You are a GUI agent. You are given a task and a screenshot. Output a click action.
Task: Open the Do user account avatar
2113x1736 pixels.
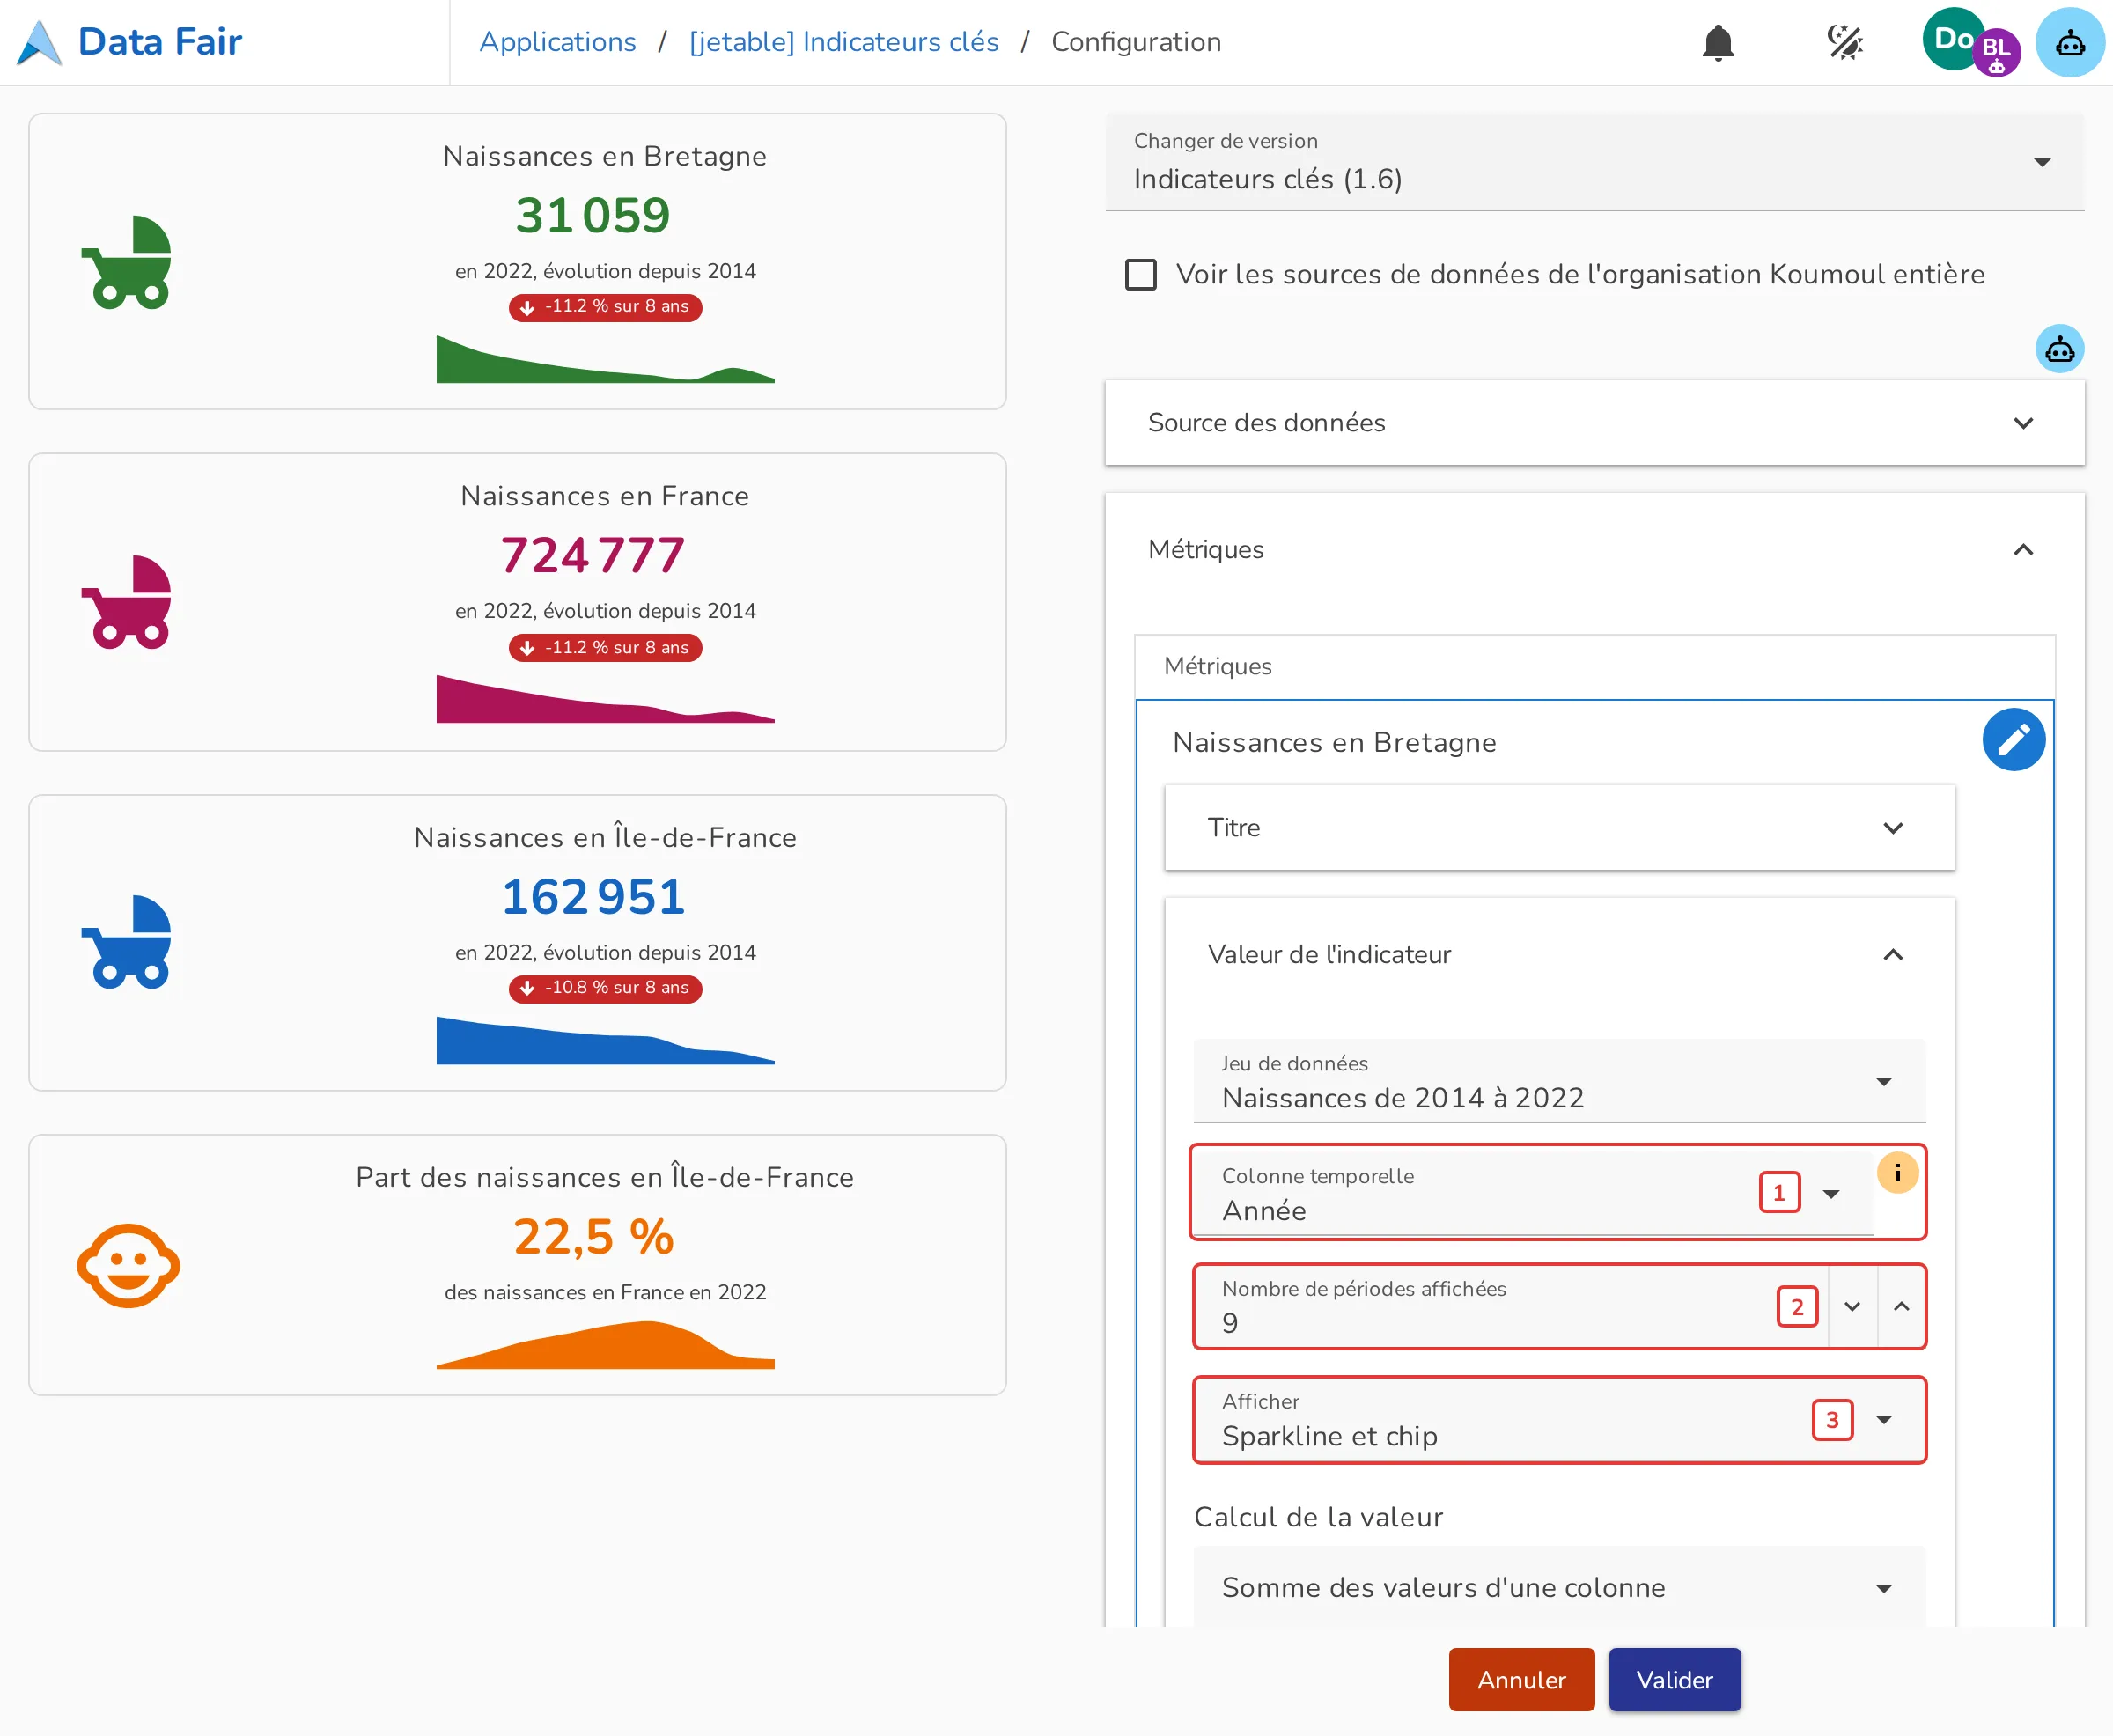pos(1953,39)
